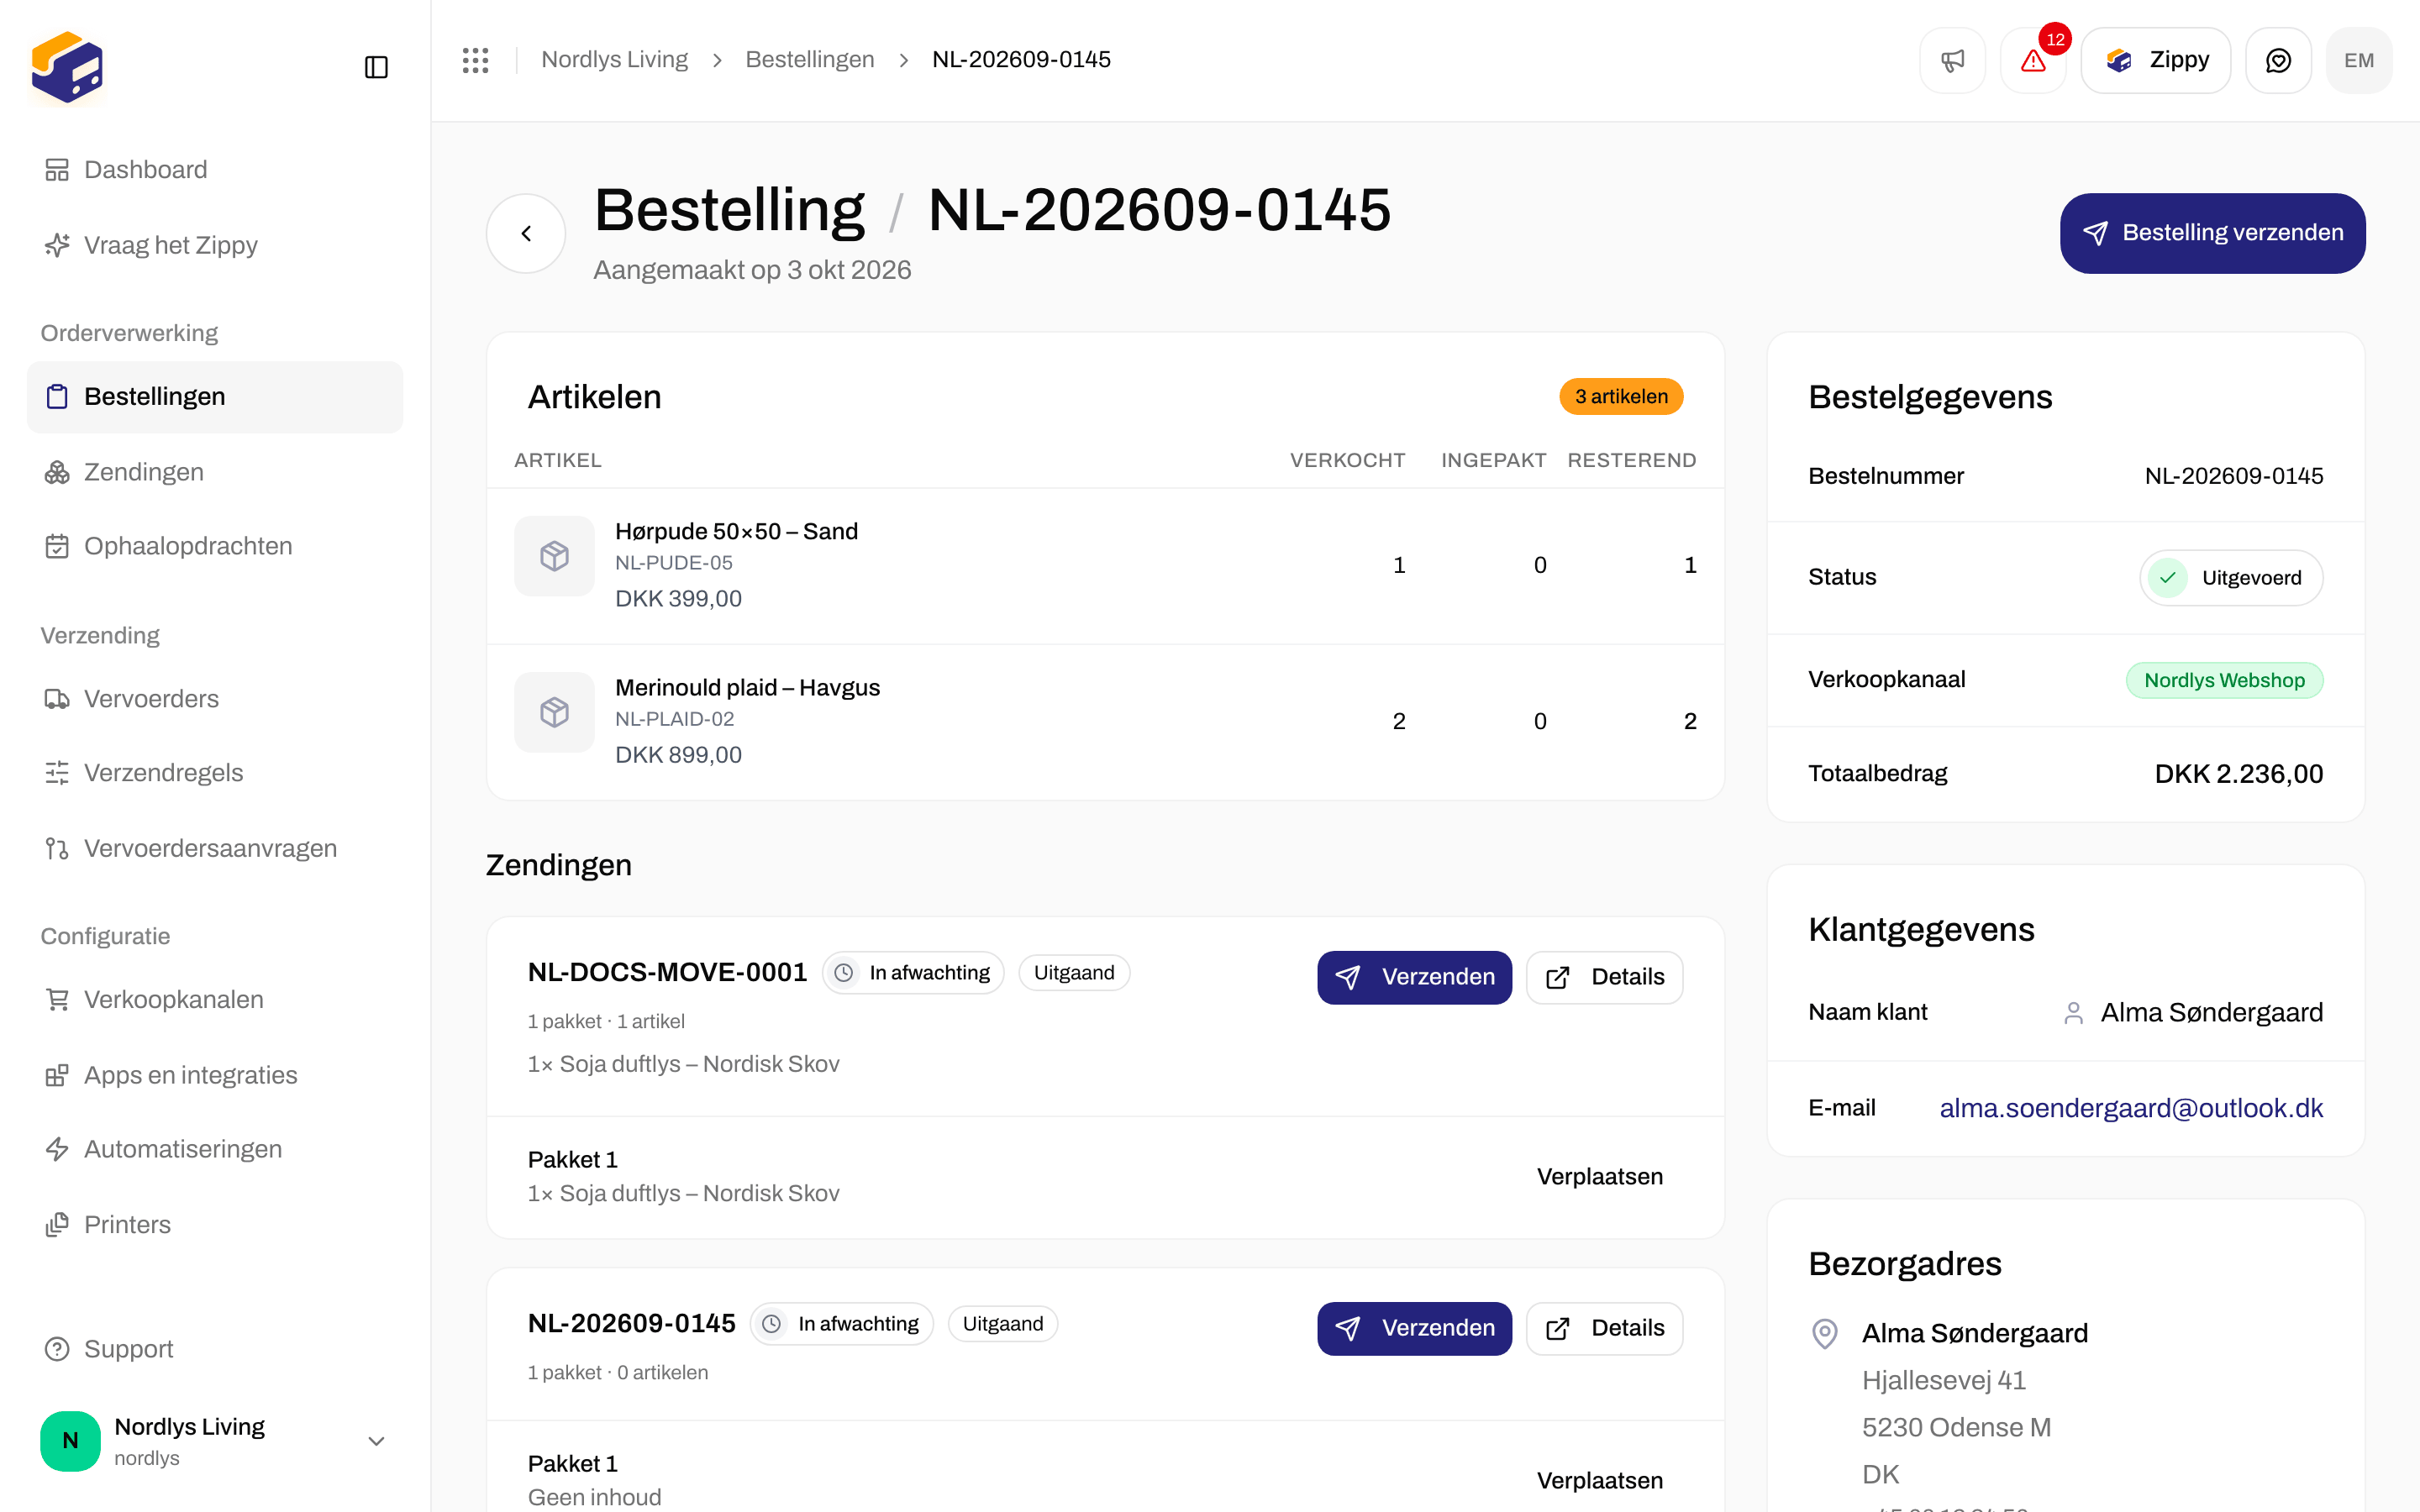Click Bestelling verzenden button
2420x1512 pixels.
[x=2212, y=233]
